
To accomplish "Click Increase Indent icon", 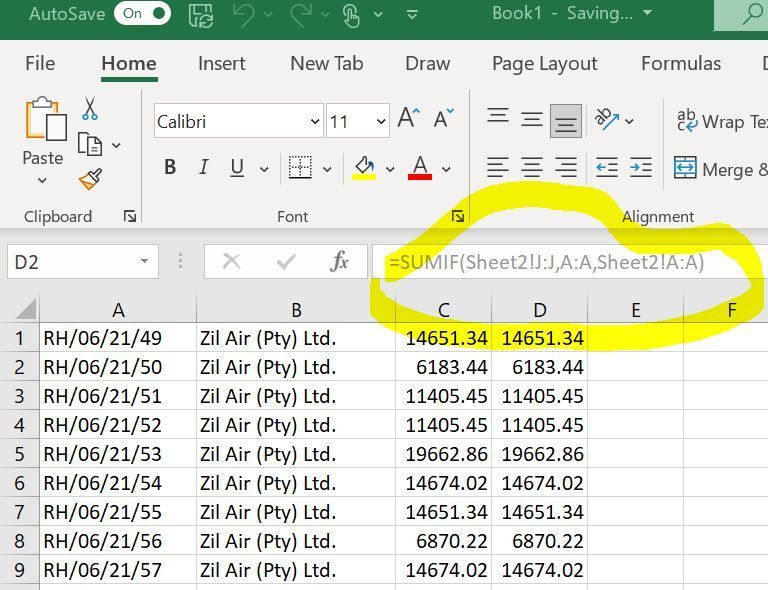I will pos(641,167).
